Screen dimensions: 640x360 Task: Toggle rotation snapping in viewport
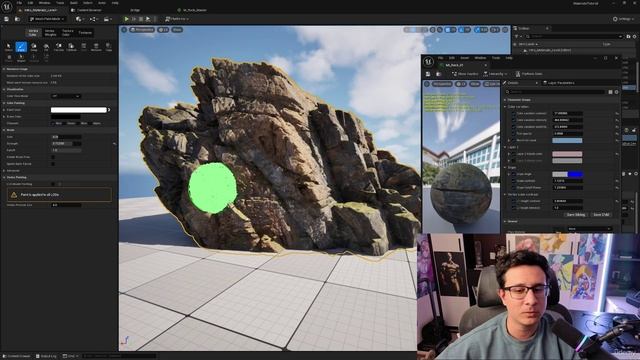tap(461, 30)
